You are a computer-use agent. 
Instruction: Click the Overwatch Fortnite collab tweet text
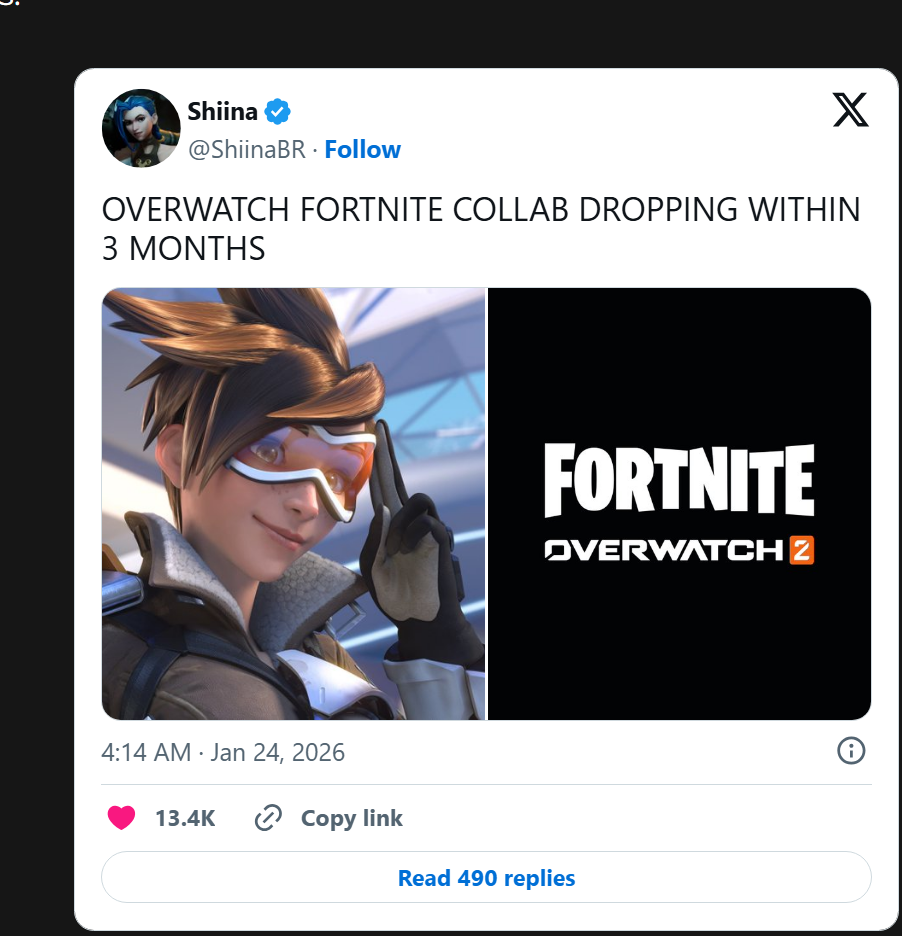(x=480, y=228)
